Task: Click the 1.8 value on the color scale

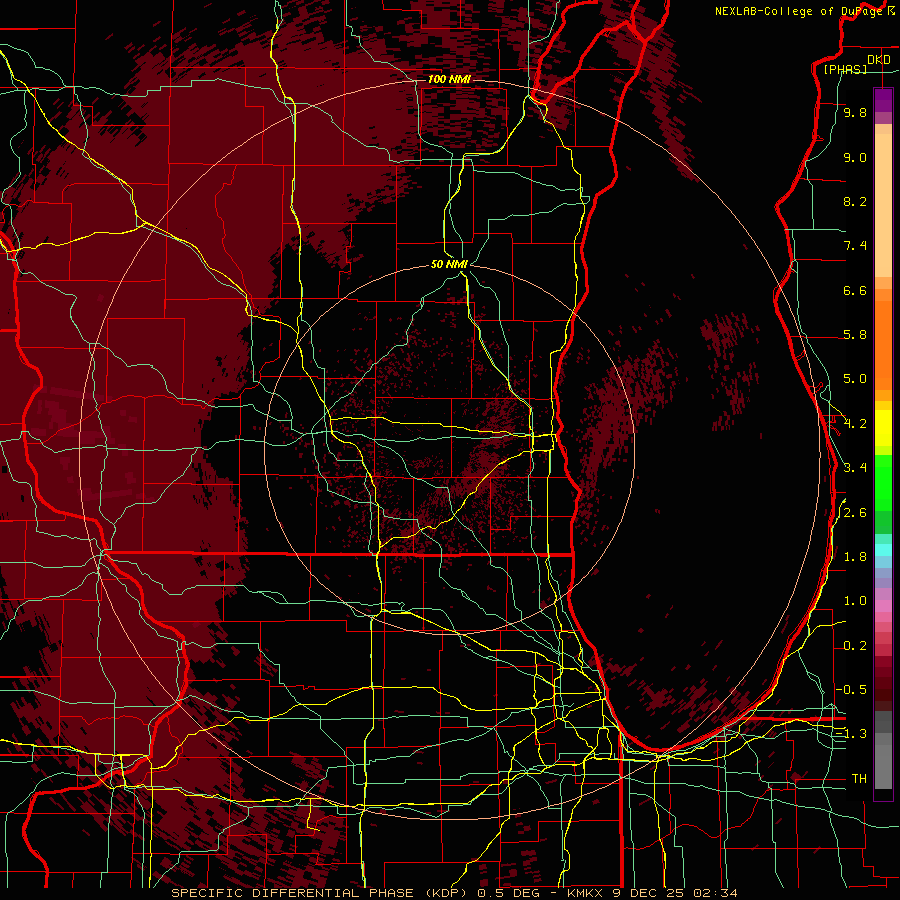Action: (x=855, y=557)
